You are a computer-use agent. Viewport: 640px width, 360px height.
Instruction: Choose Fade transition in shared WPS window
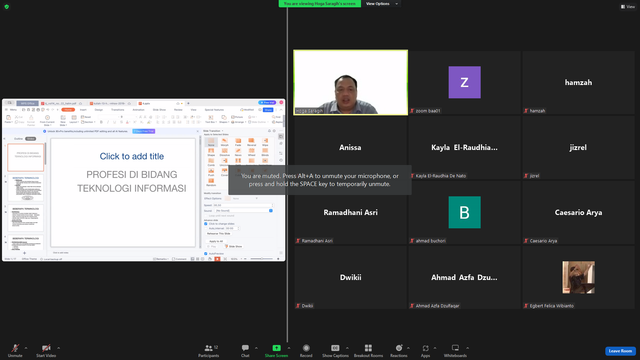point(238,142)
